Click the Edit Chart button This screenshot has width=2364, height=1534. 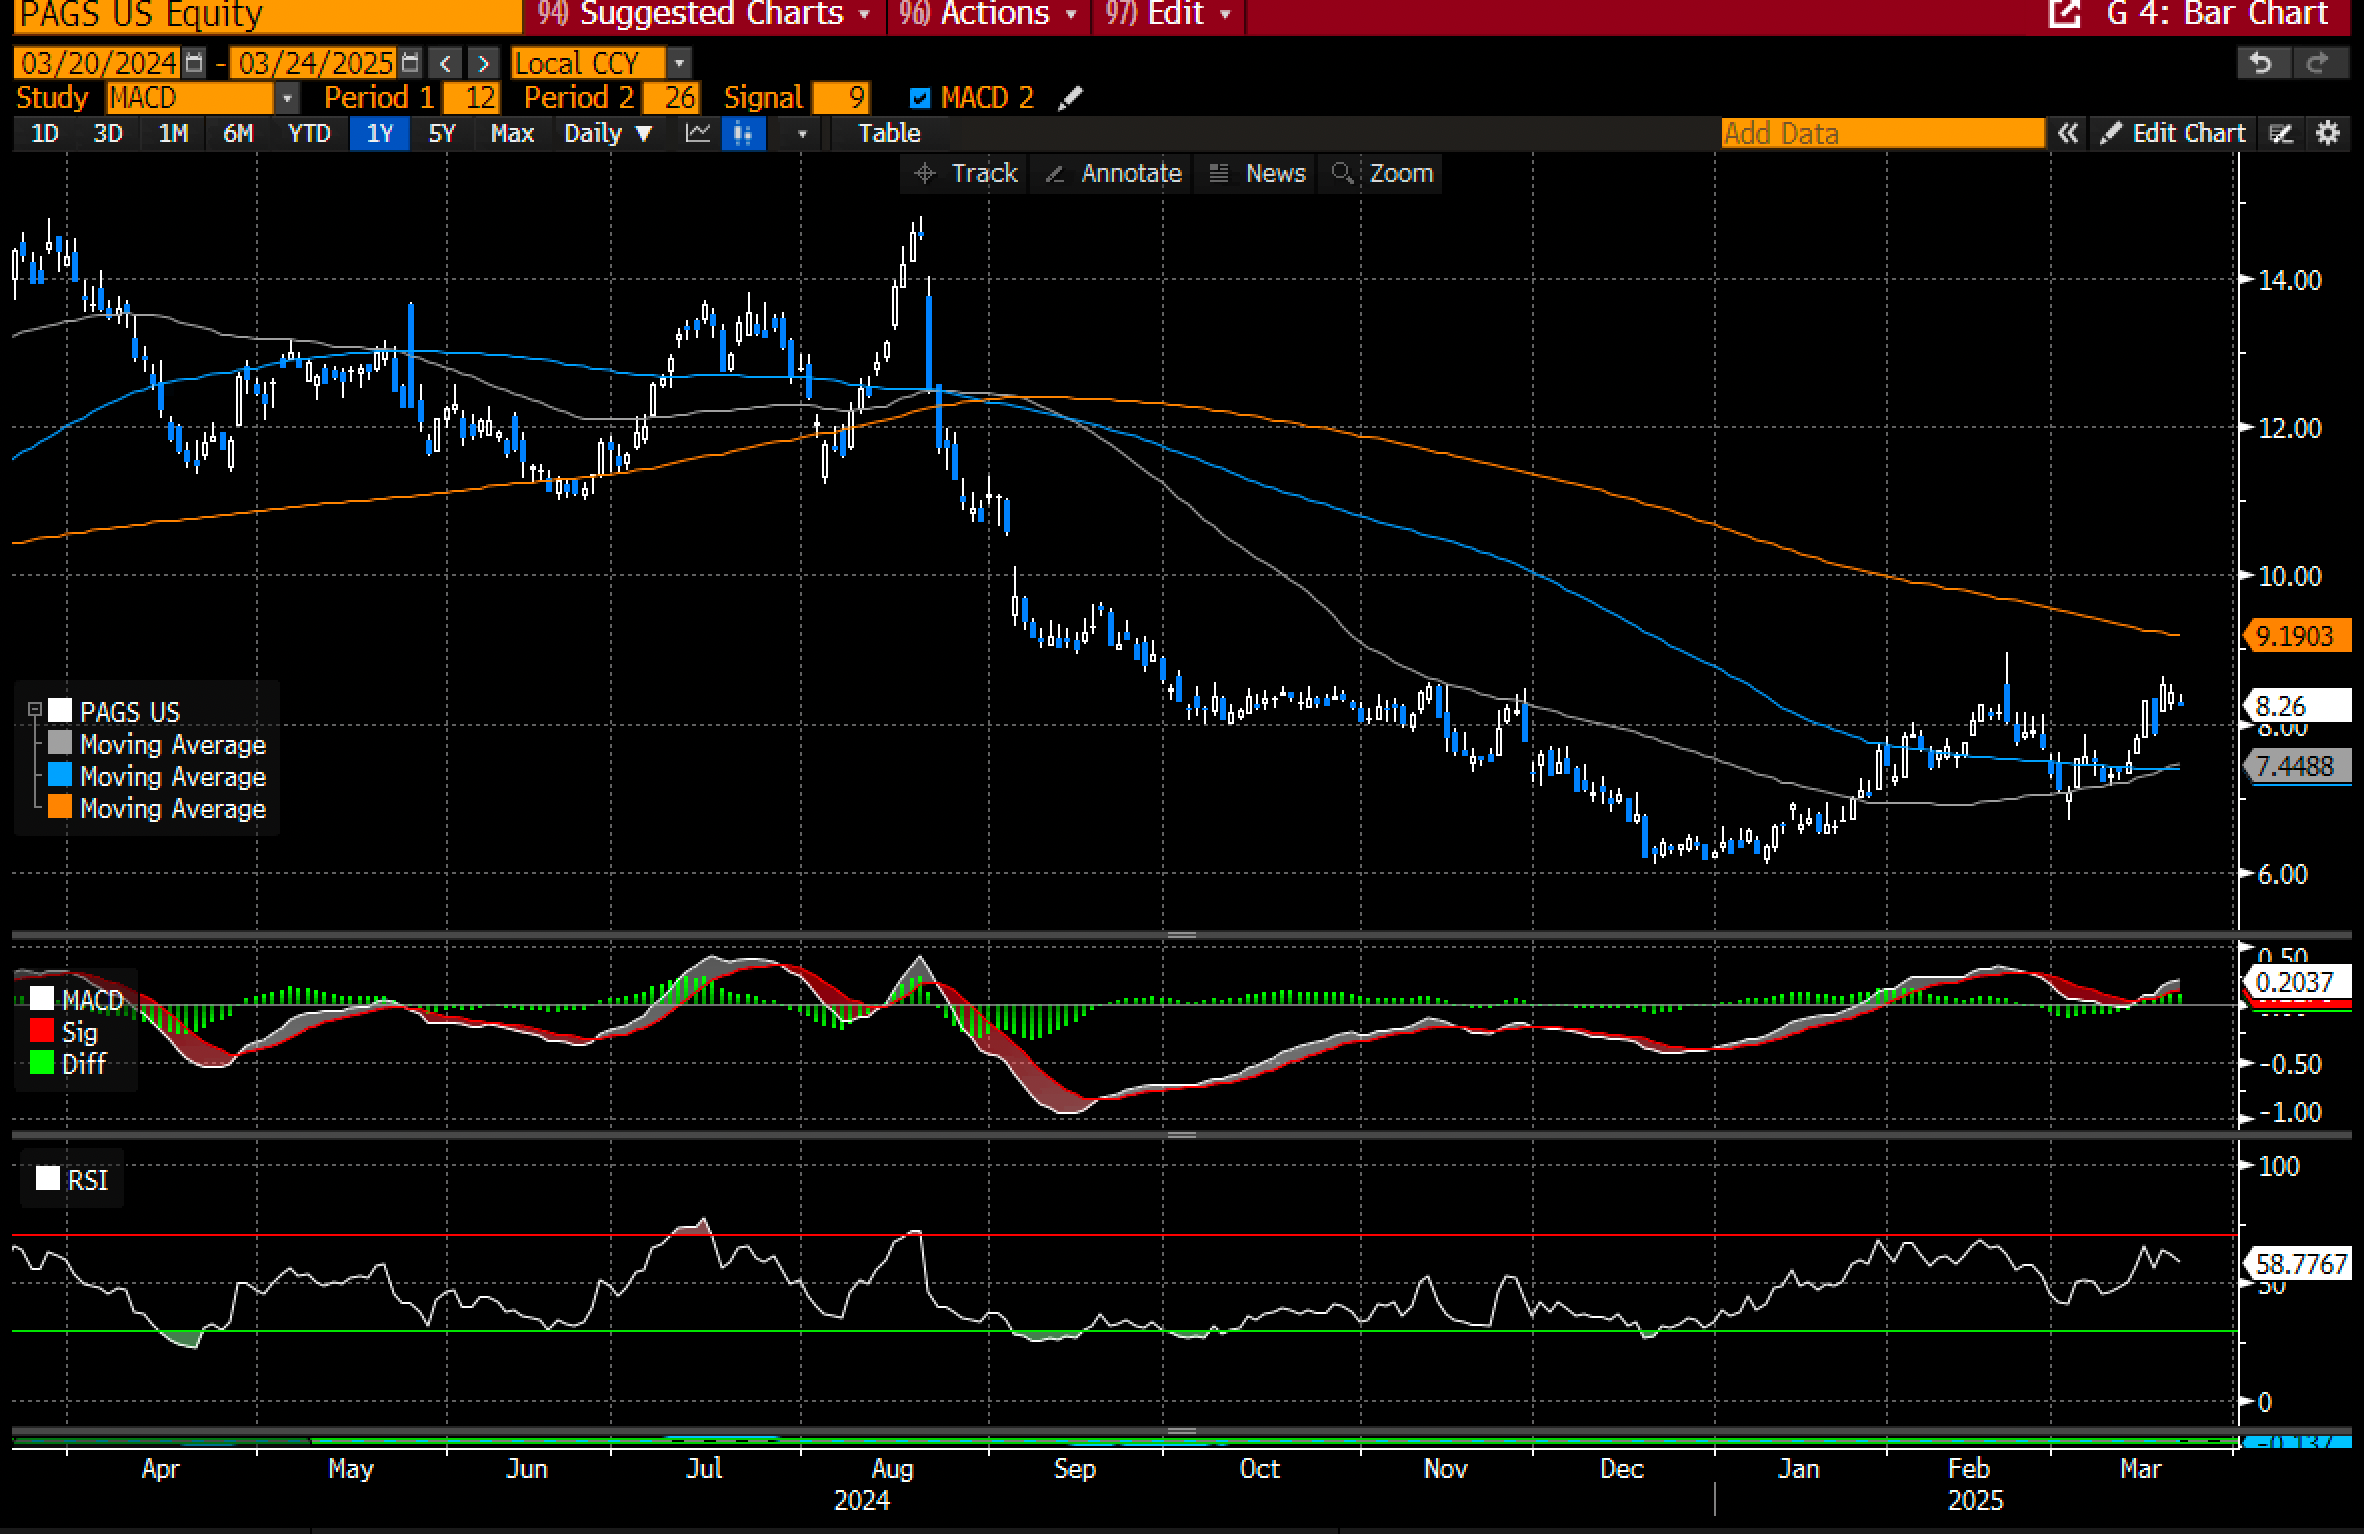(2175, 133)
